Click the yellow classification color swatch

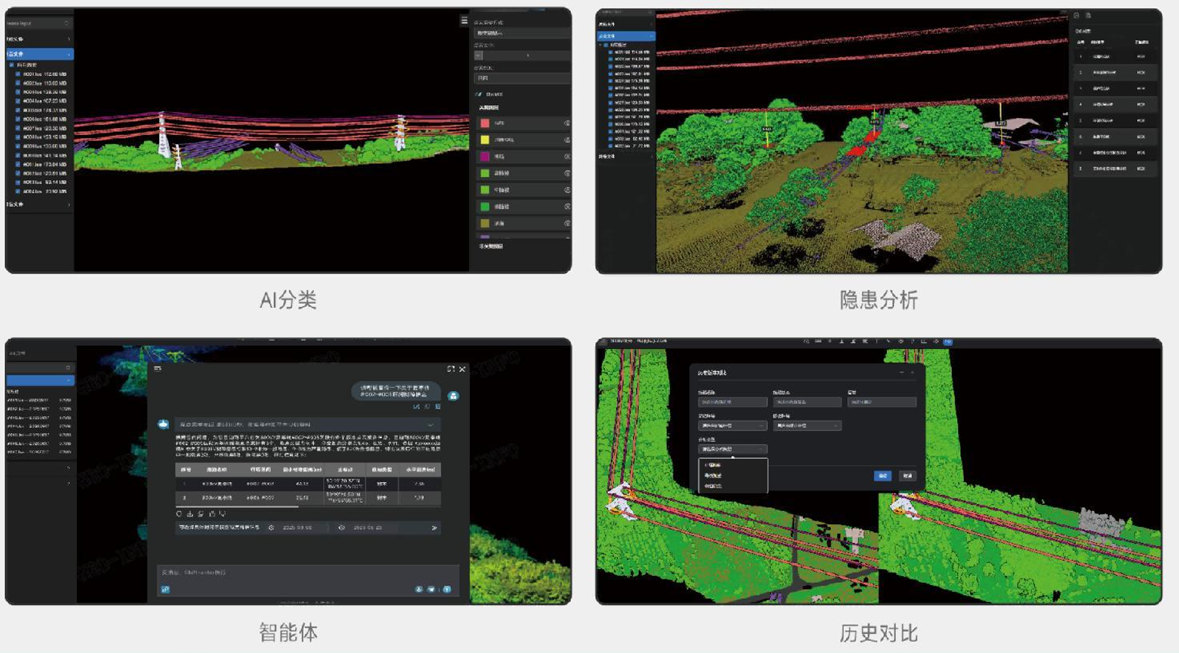click(485, 140)
